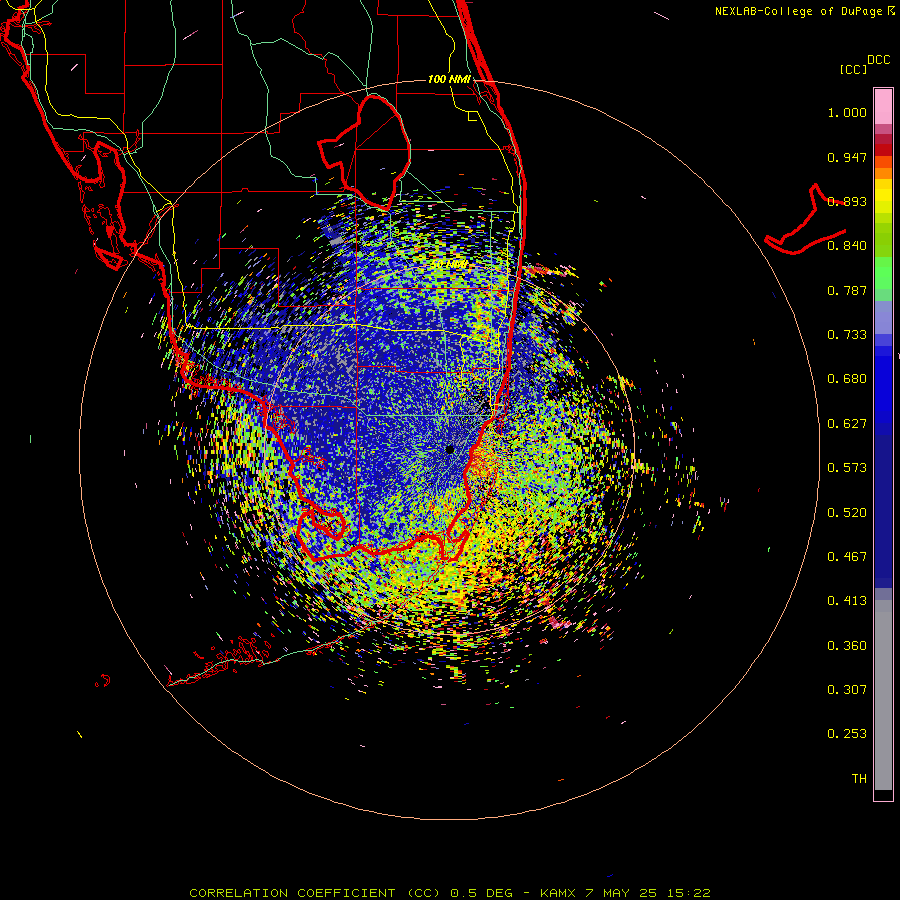Screen dimensions: 900x900
Task: Select the 0.307 scale value
Action: (847, 690)
